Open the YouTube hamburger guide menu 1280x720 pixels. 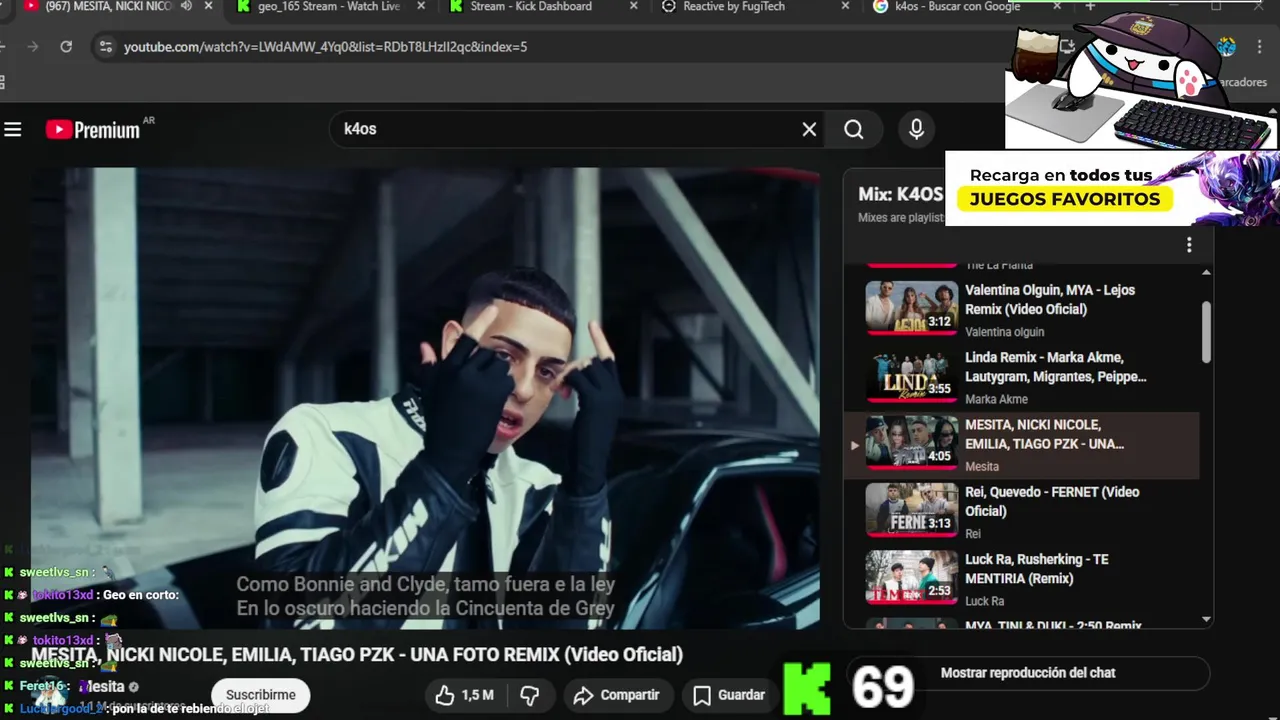tap(13, 129)
